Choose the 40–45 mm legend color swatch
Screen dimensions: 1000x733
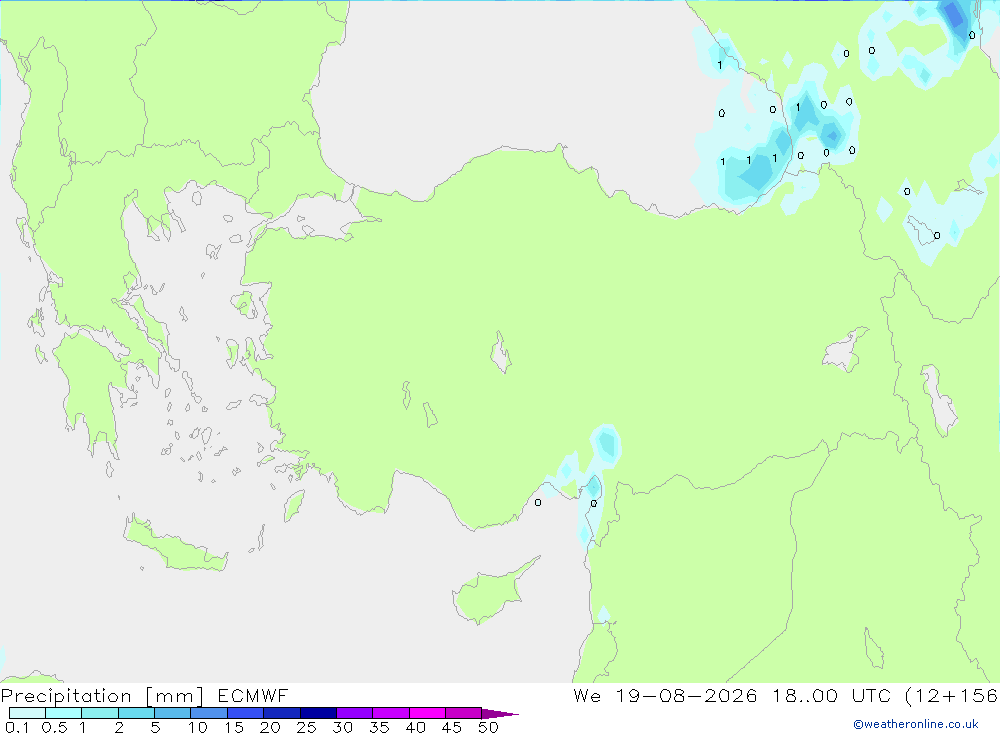[x=427, y=713]
